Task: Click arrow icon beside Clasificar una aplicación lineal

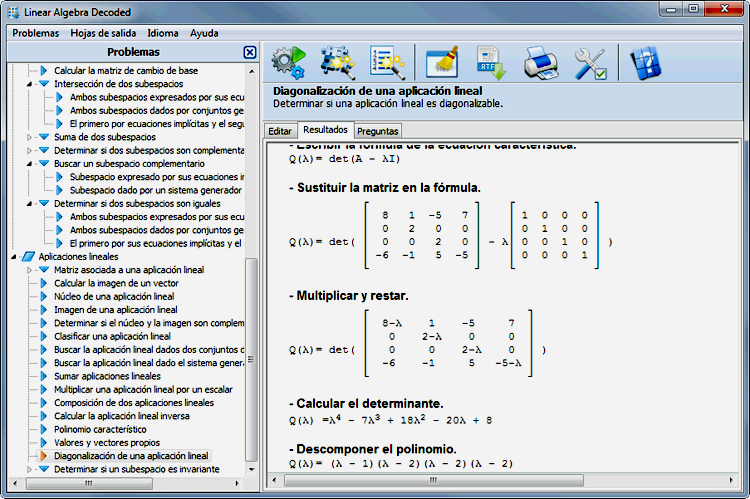Action: pyautogui.click(x=44, y=336)
